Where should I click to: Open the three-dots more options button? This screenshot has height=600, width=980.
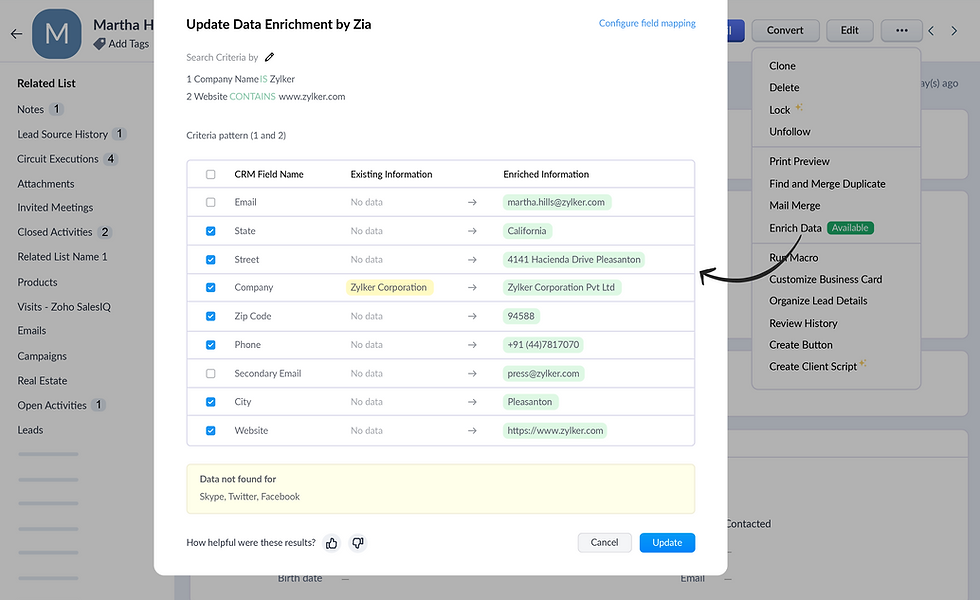coord(901,30)
